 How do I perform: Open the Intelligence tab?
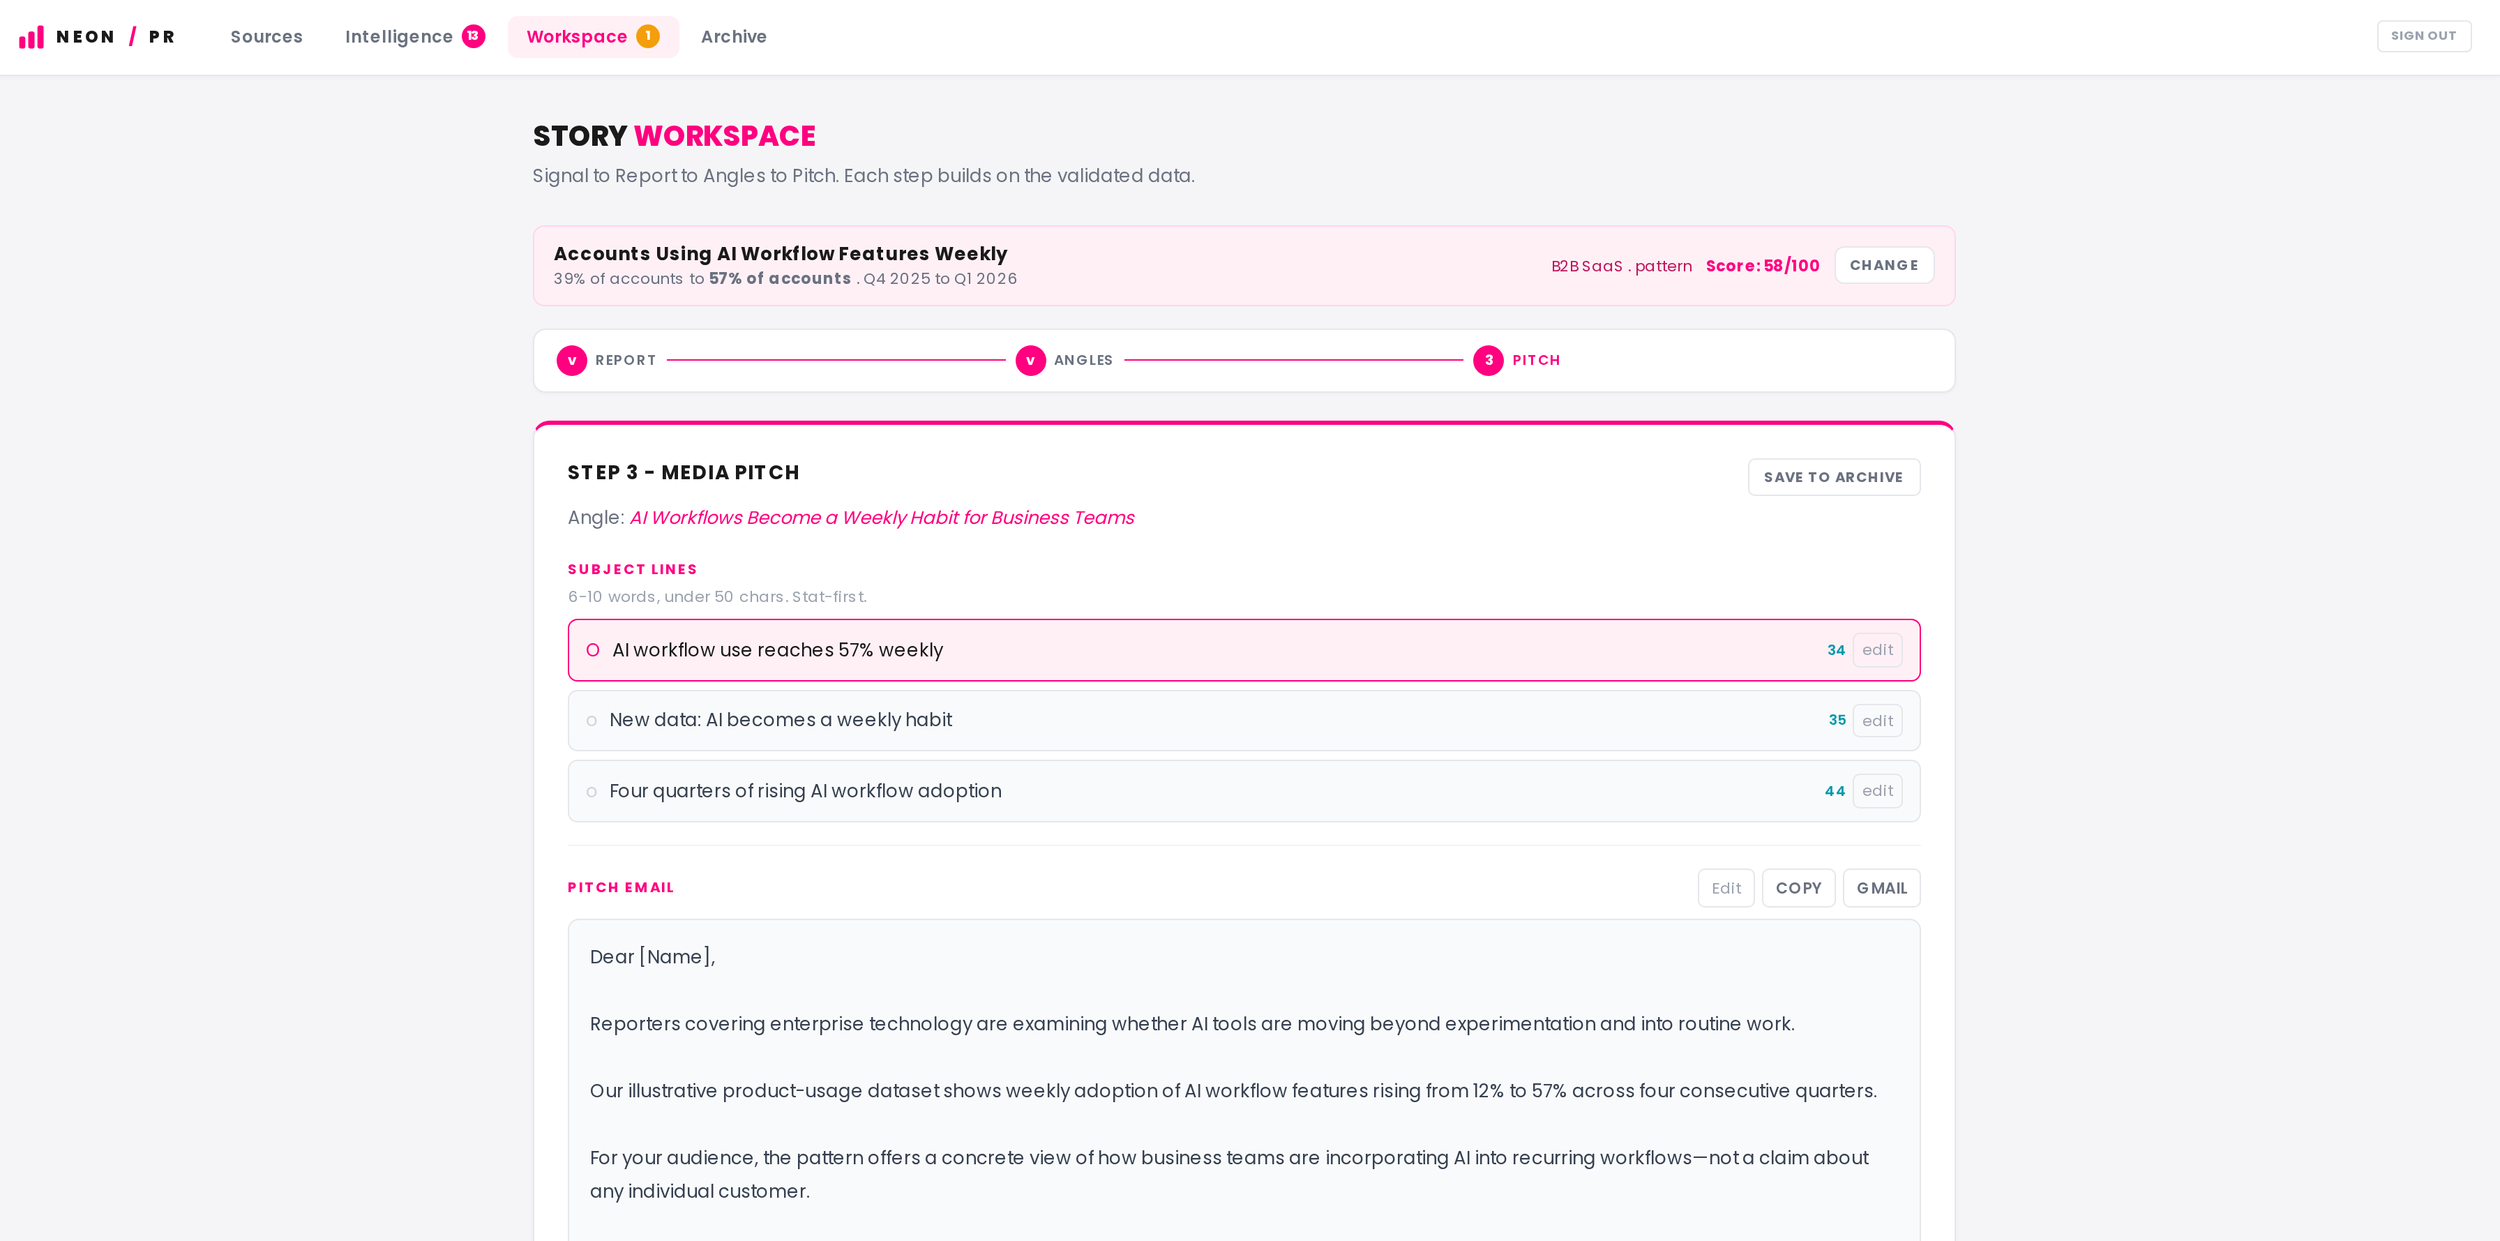415,37
